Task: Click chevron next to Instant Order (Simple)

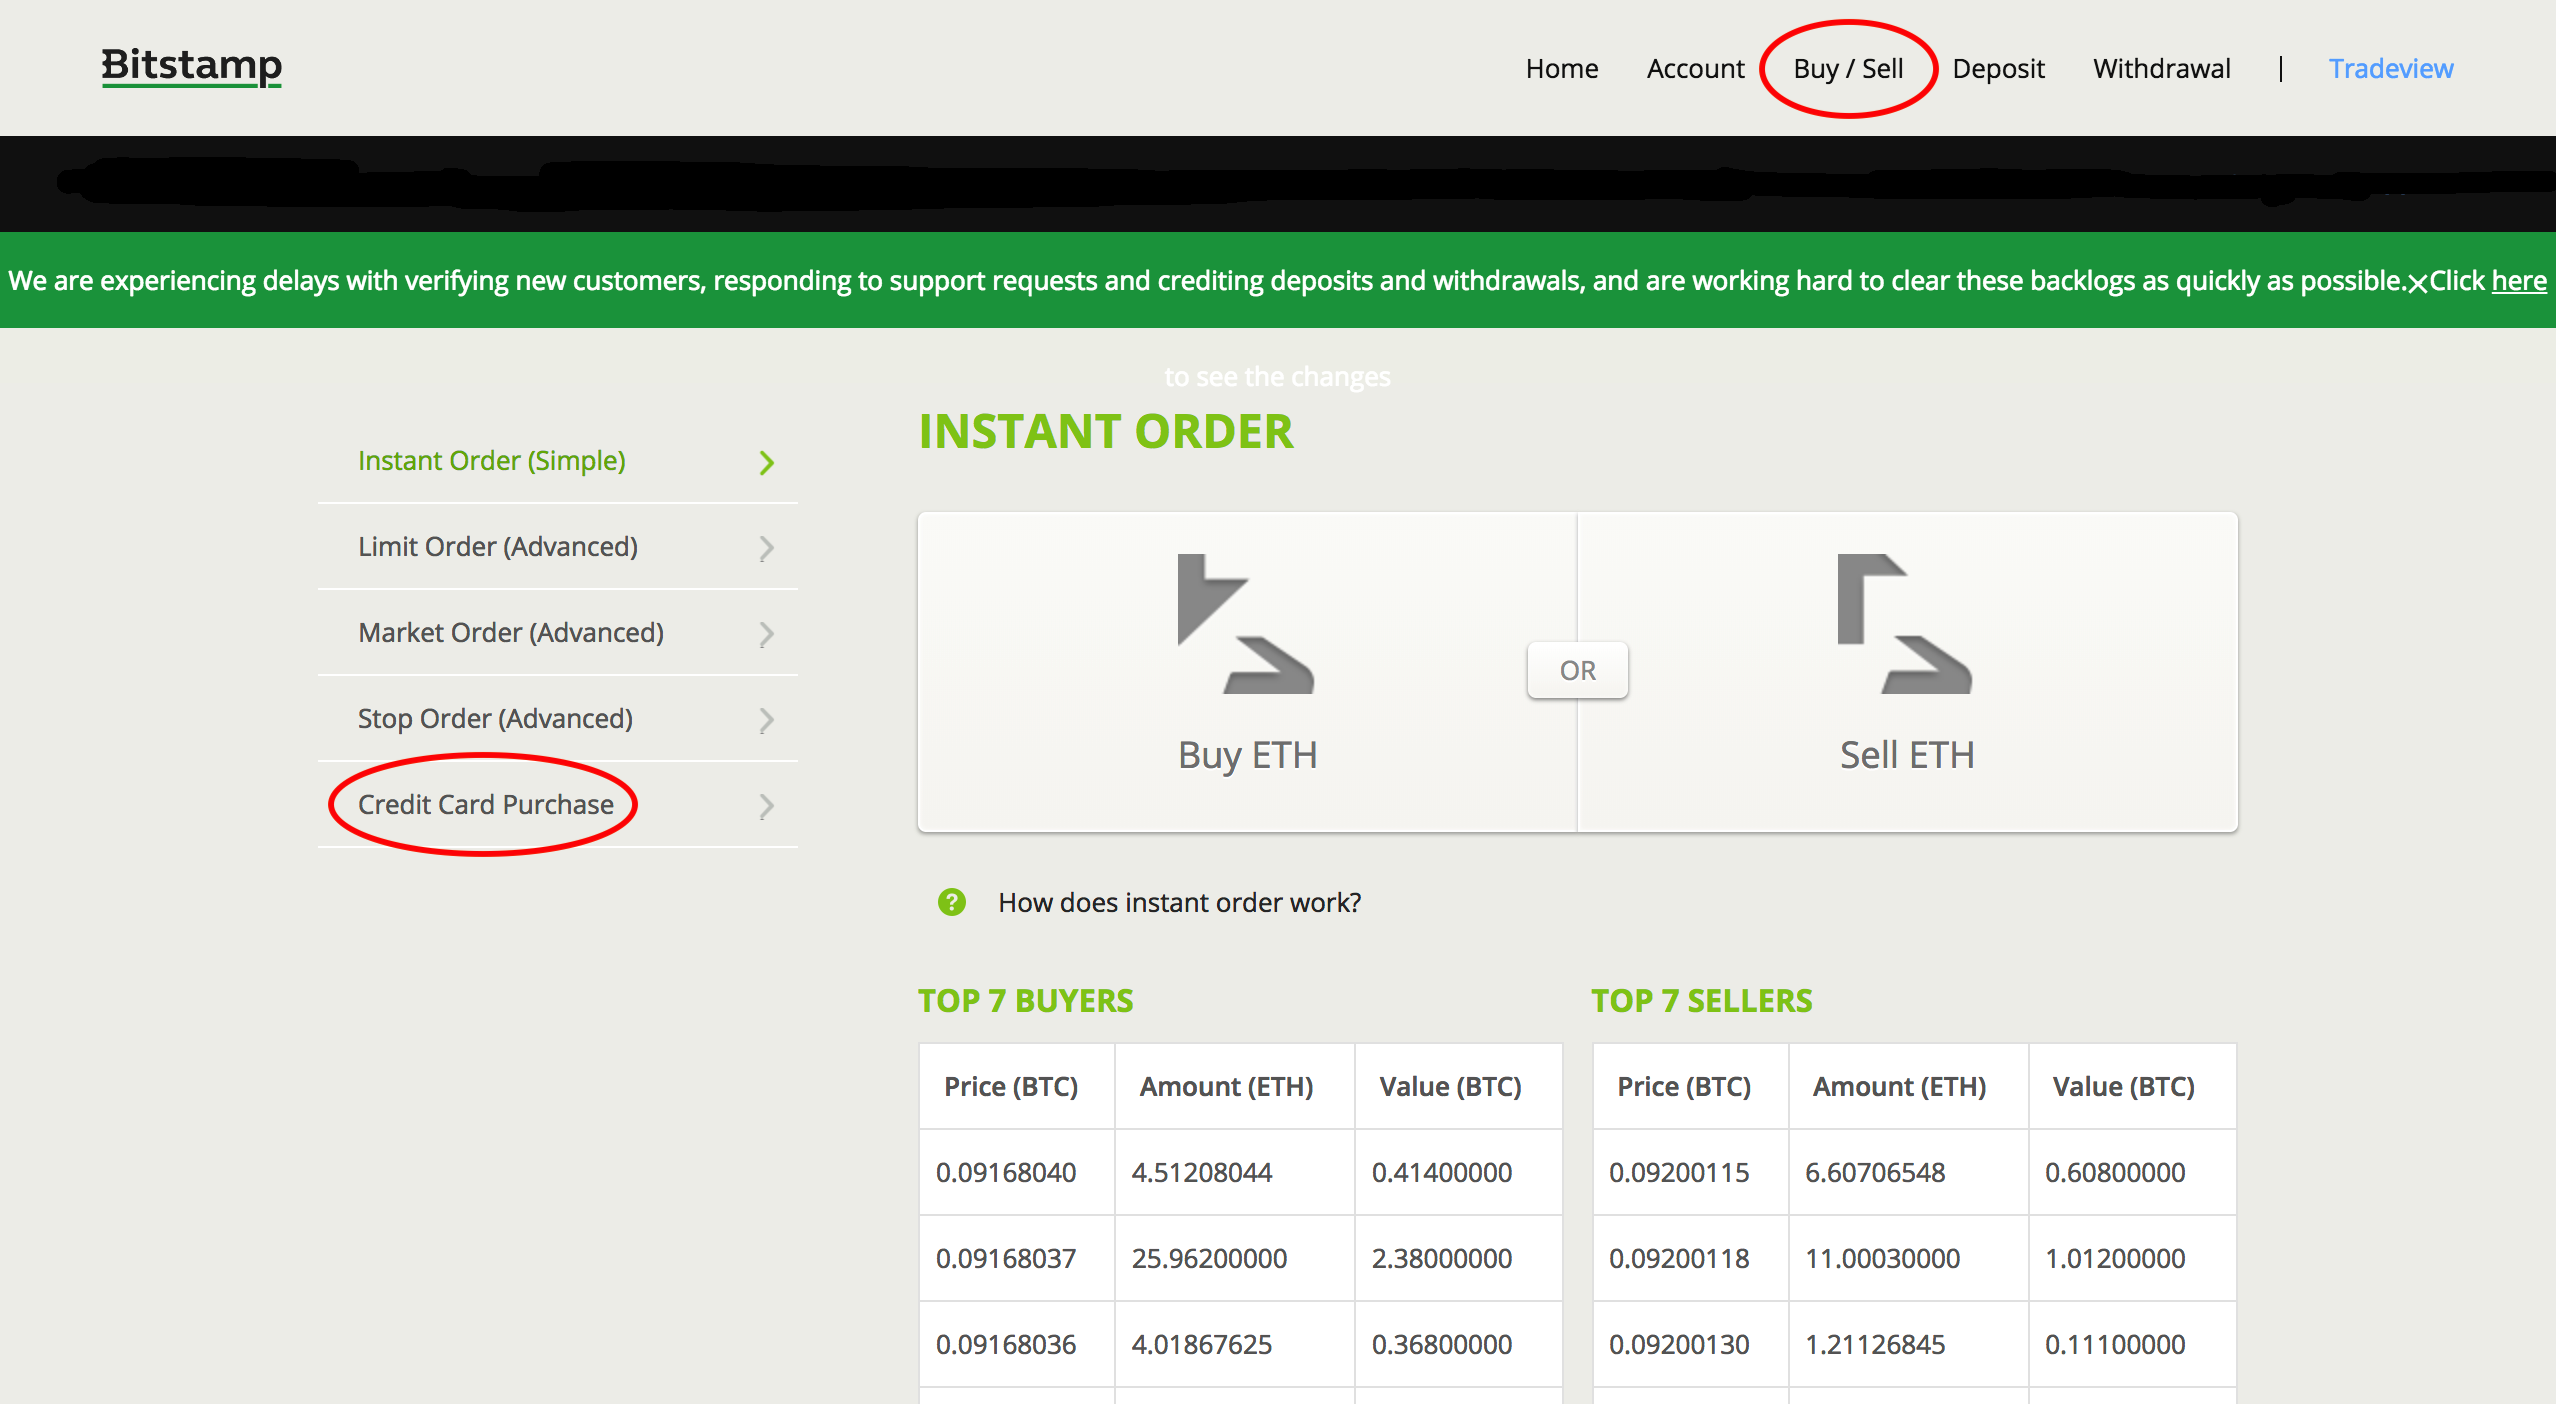Action: coord(766,462)
